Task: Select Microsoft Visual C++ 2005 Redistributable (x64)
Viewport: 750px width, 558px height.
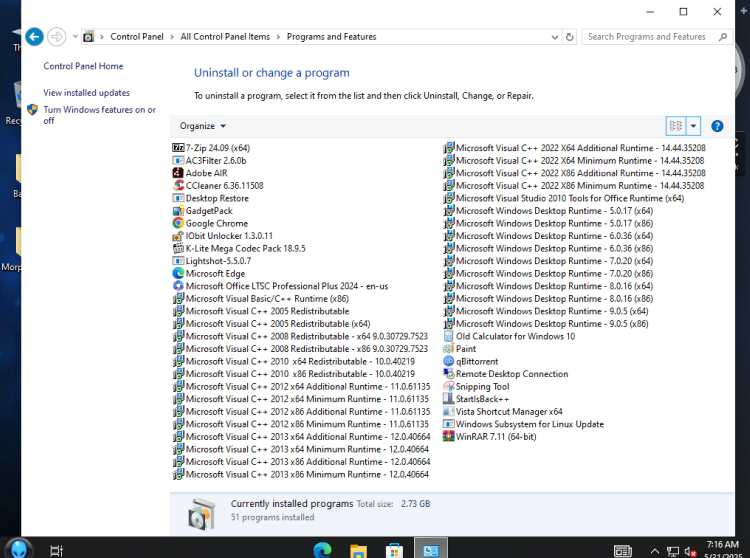Action: 271,323
